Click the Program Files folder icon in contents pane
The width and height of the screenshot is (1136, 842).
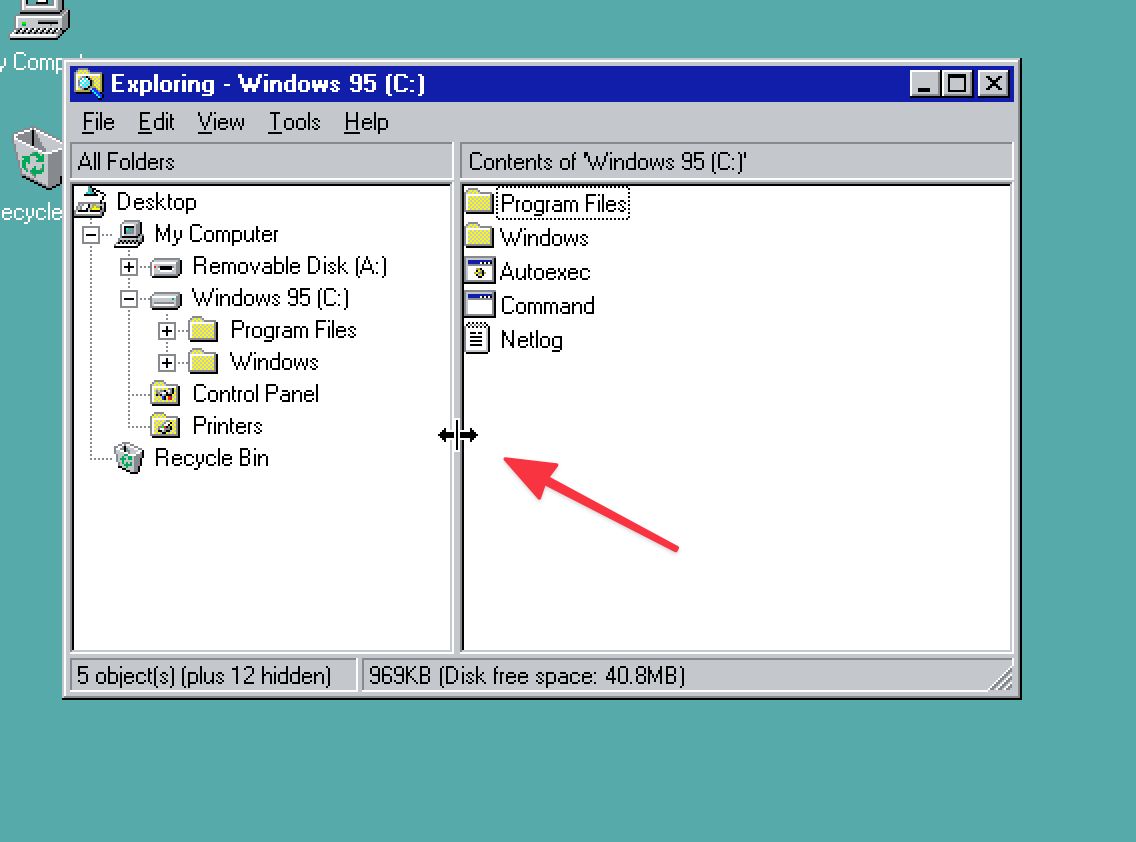click(x=480, y=204)
